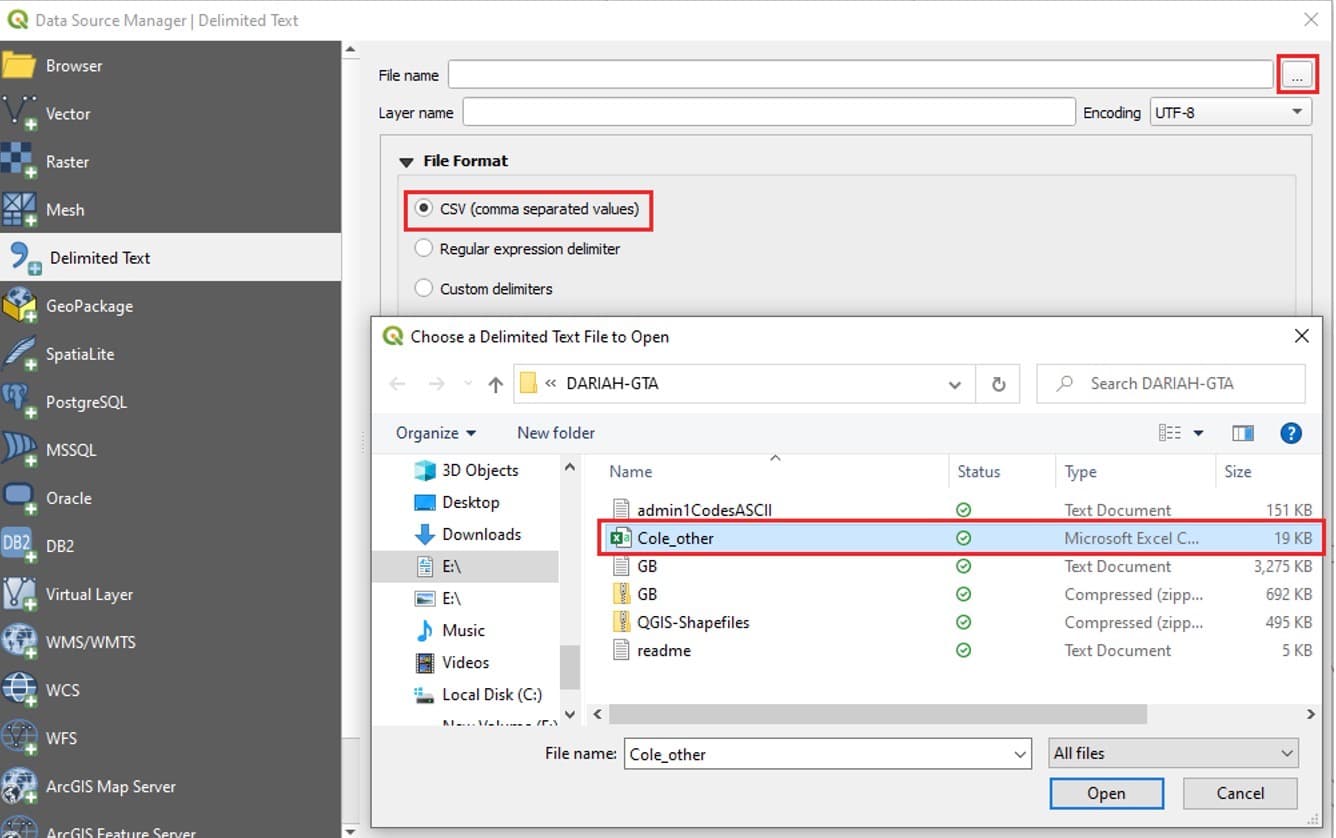1336x838 pixels.
Task: Expand the All files type dropdown
Action: point(1172,754)
